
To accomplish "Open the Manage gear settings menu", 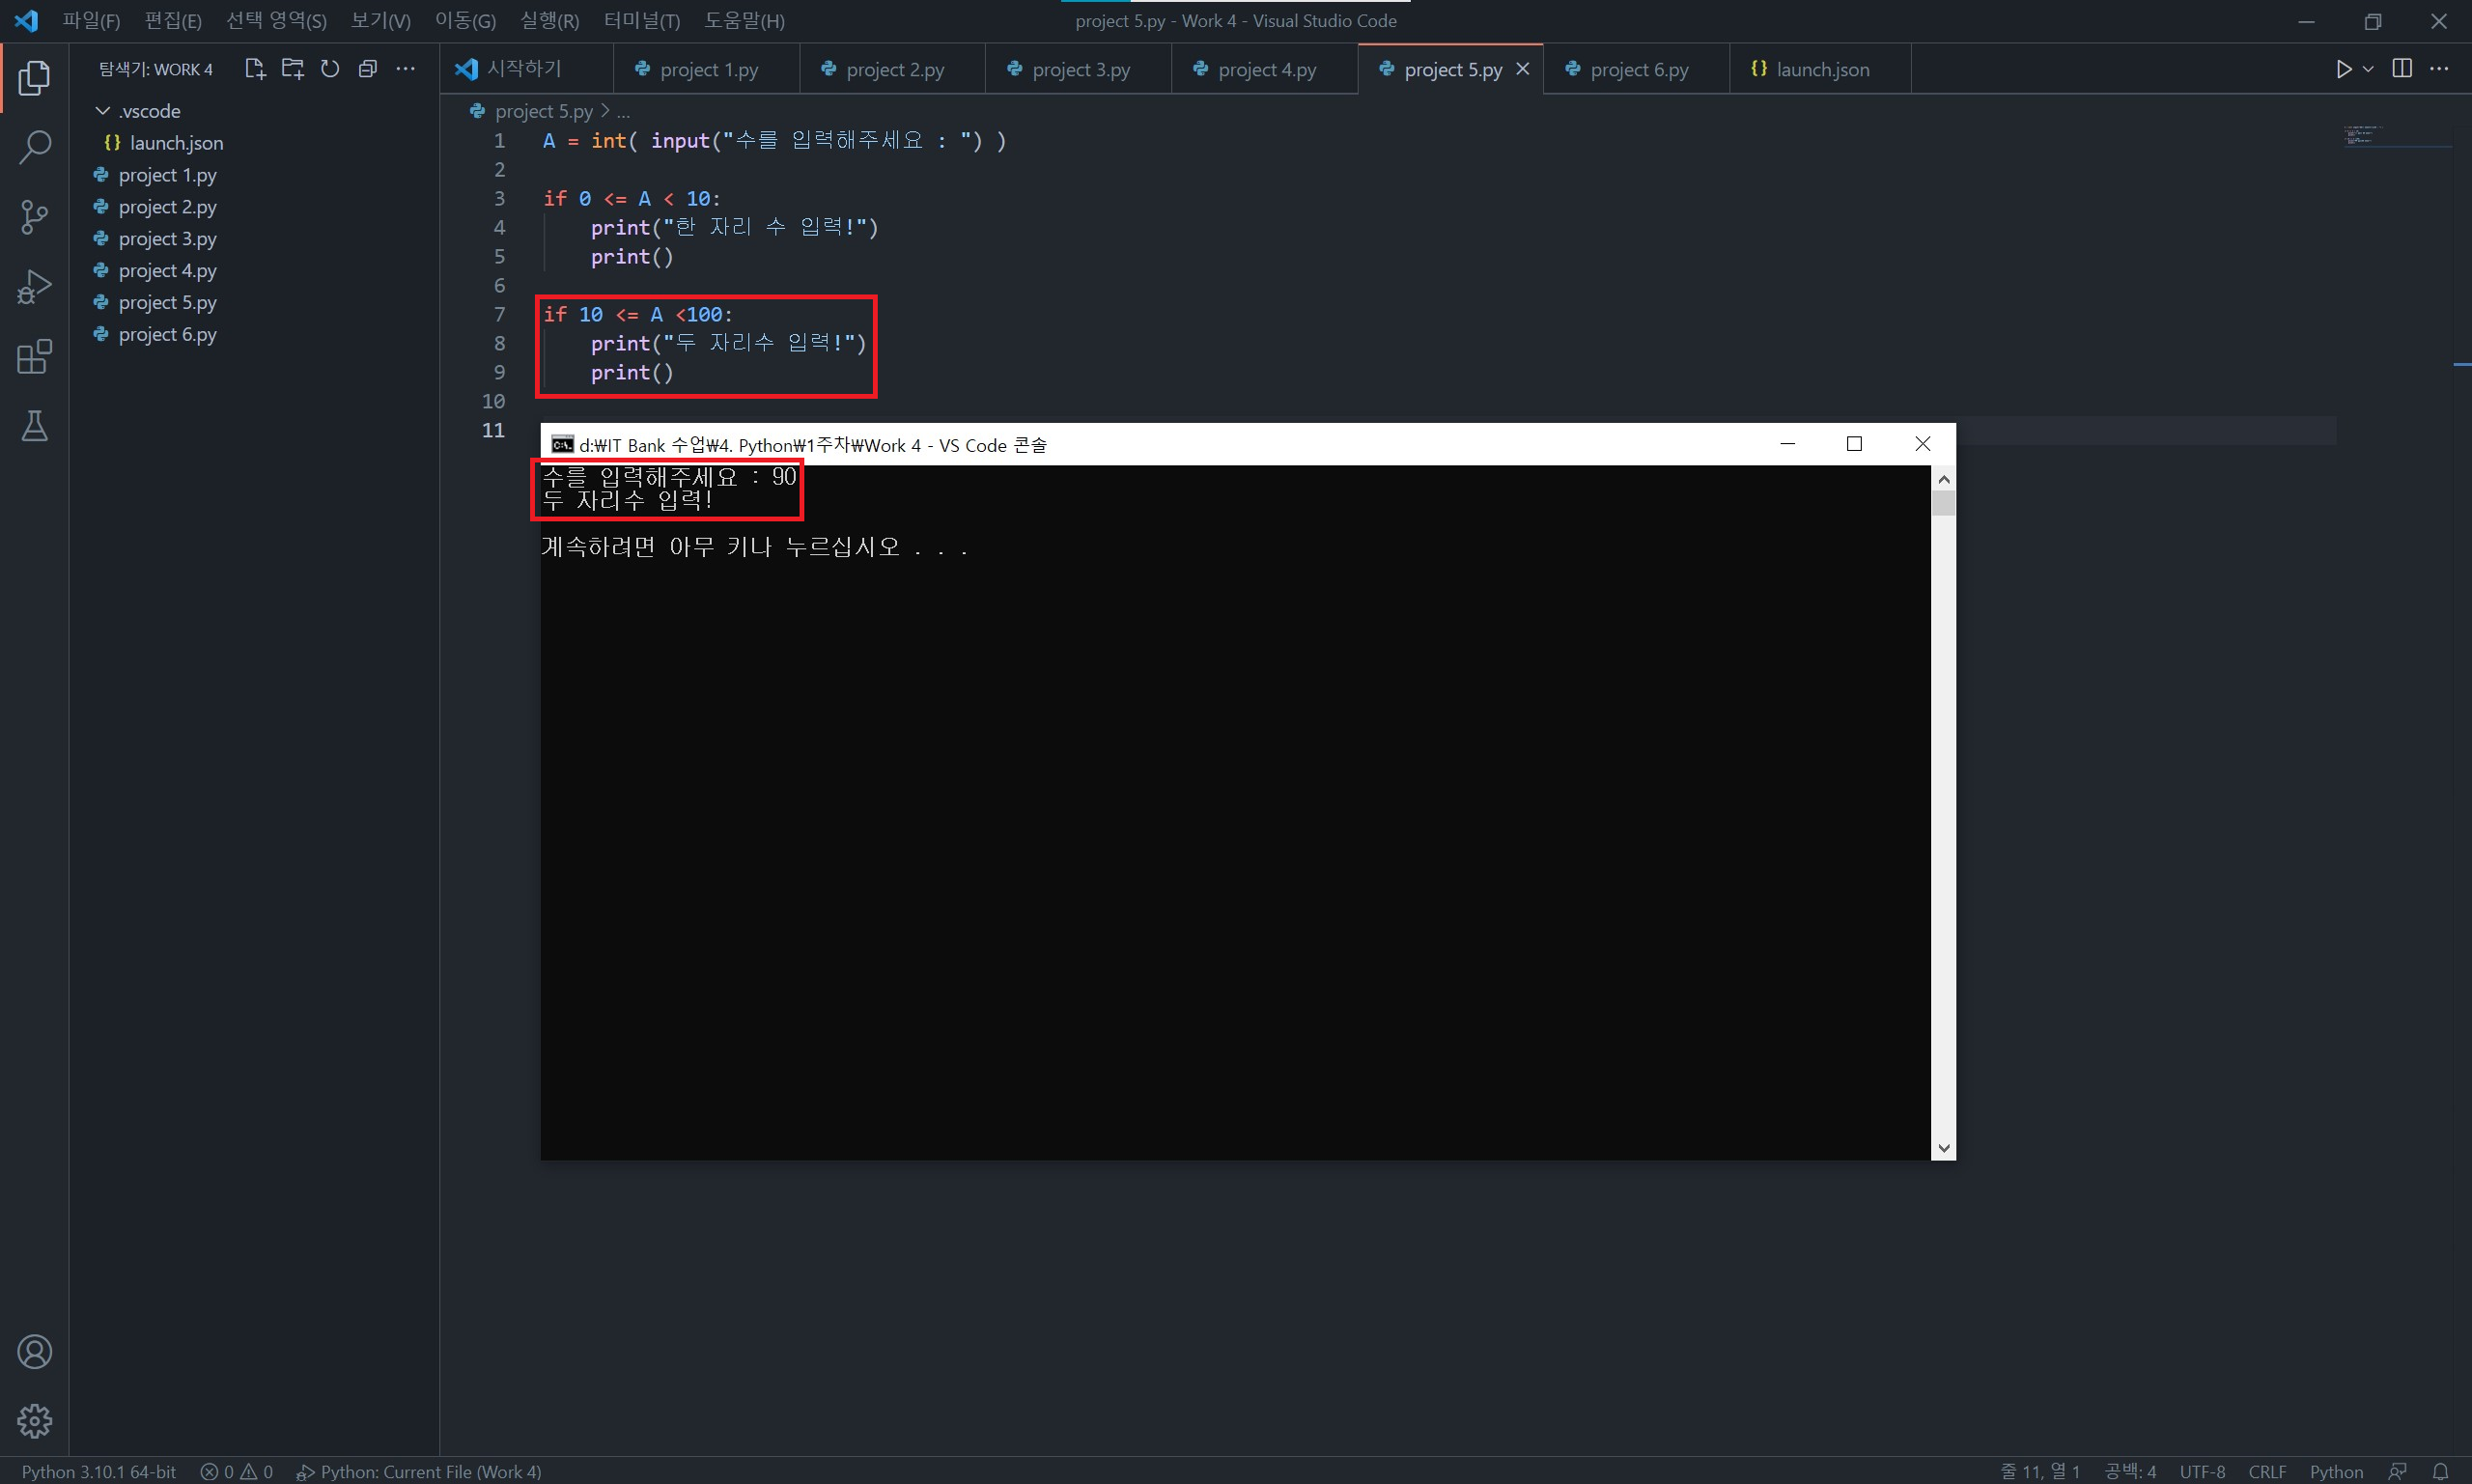I will pos(34,1420).
